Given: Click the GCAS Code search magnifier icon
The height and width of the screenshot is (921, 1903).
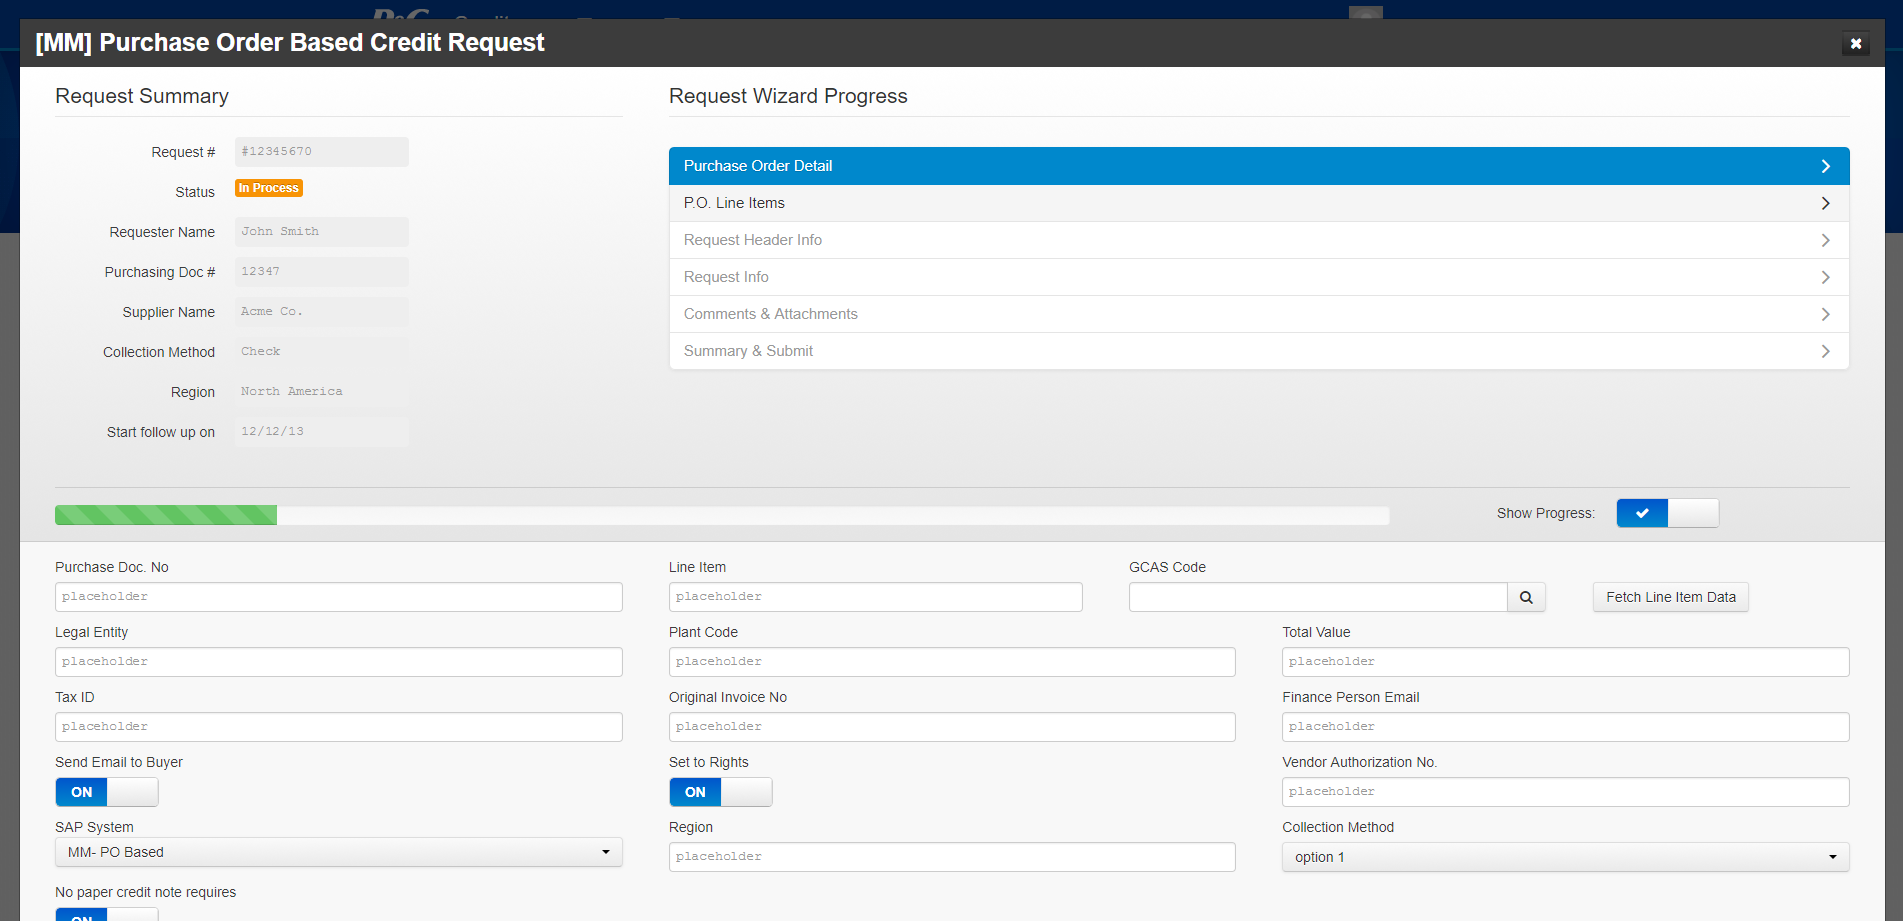Looking at the screenshot, I should tap(1526, 597).
